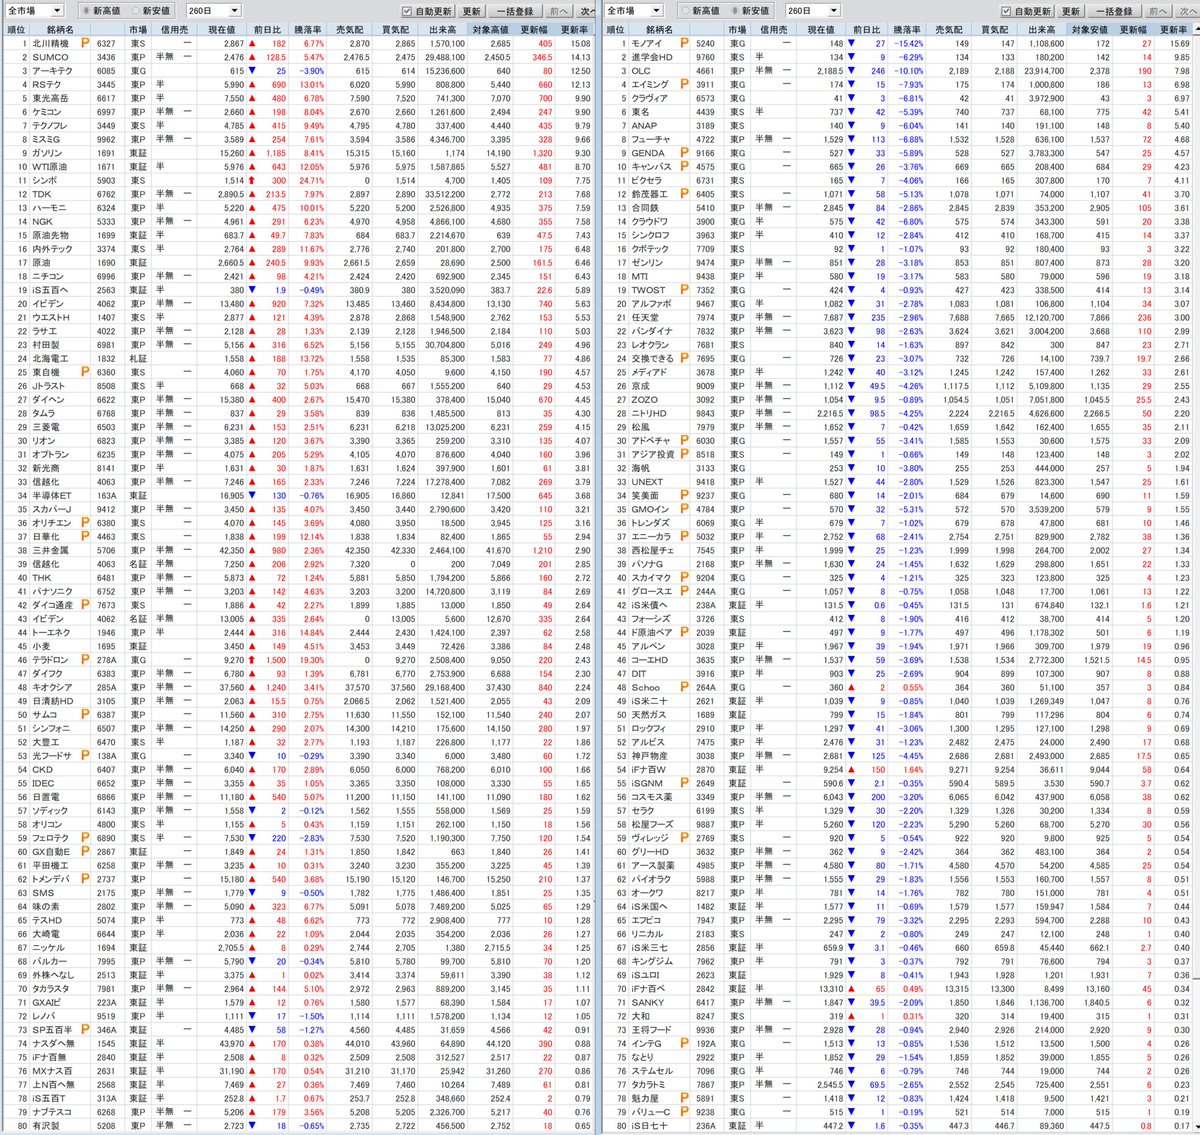Select the 任天堂 row in right panel
The height and width of the screenshot is (1135, 1200).
(897, 317)
